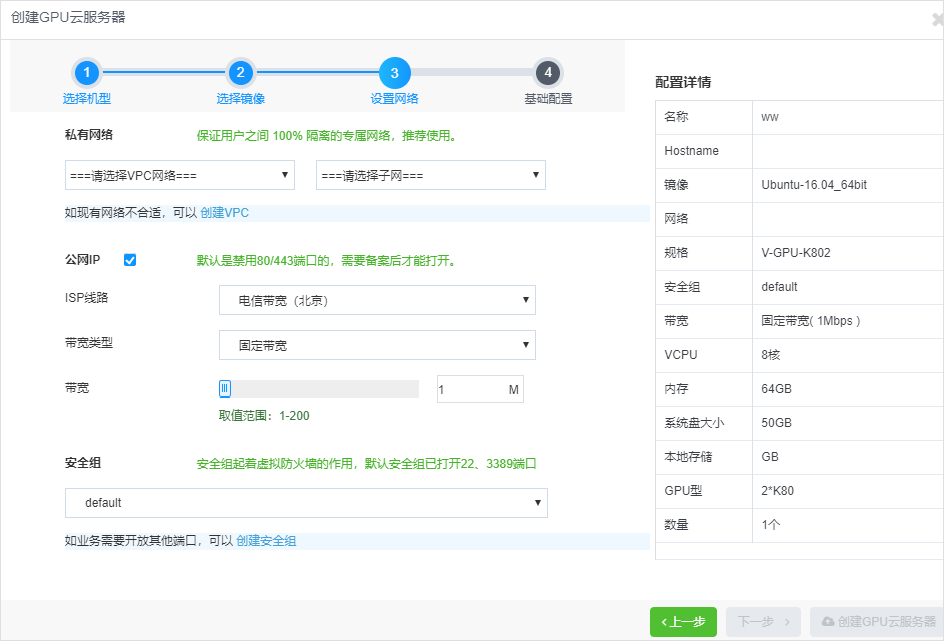The height and width of the screenshot is (641, 944).
Task: Click the 创建安全组 link
Action: 266,540
